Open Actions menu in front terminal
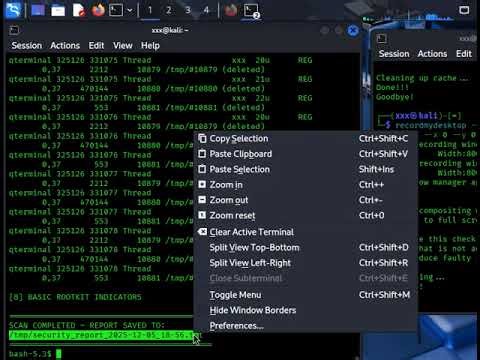This screenshot has width=480, height=360. pyautogui.click(x=65, y=45)
